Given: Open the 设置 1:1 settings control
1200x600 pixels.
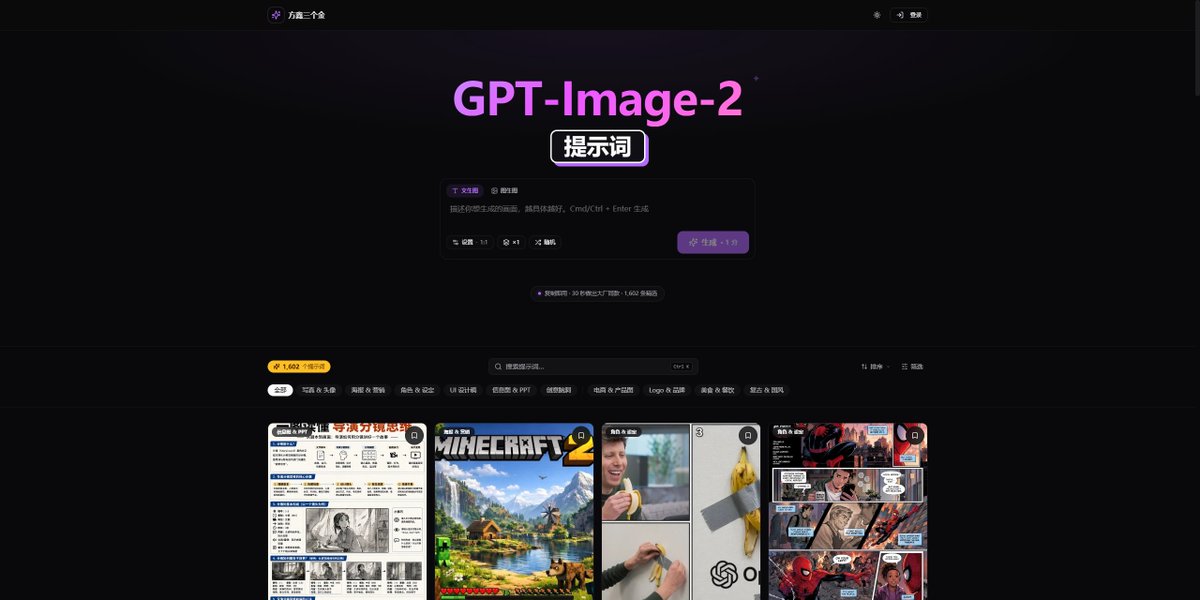Looking at the screenshot, I should tap(470, 242).
